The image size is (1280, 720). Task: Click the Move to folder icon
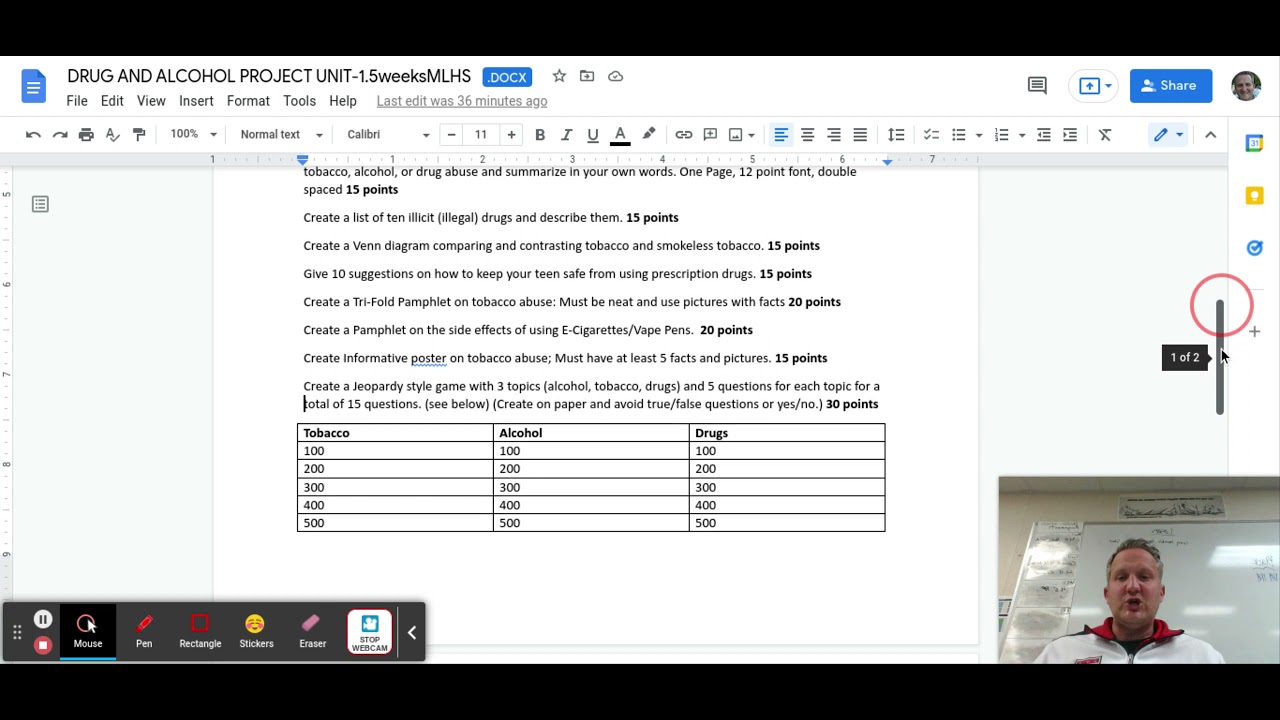[x=587, y=76]
